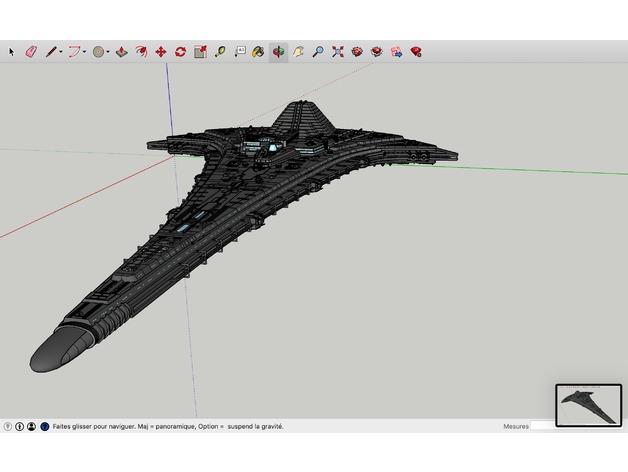Screen dimensions: 628x472
Task: Click the 'Mesures' label
Action: coord(516,427)
